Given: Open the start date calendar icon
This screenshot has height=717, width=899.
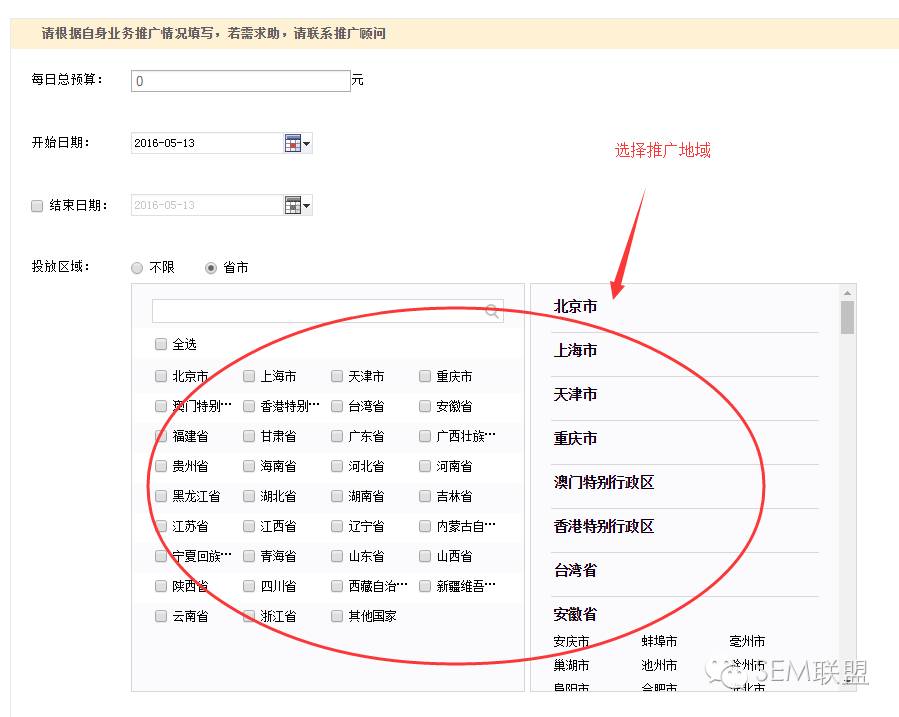Looking at the screenshot, I should pos(292,143).
